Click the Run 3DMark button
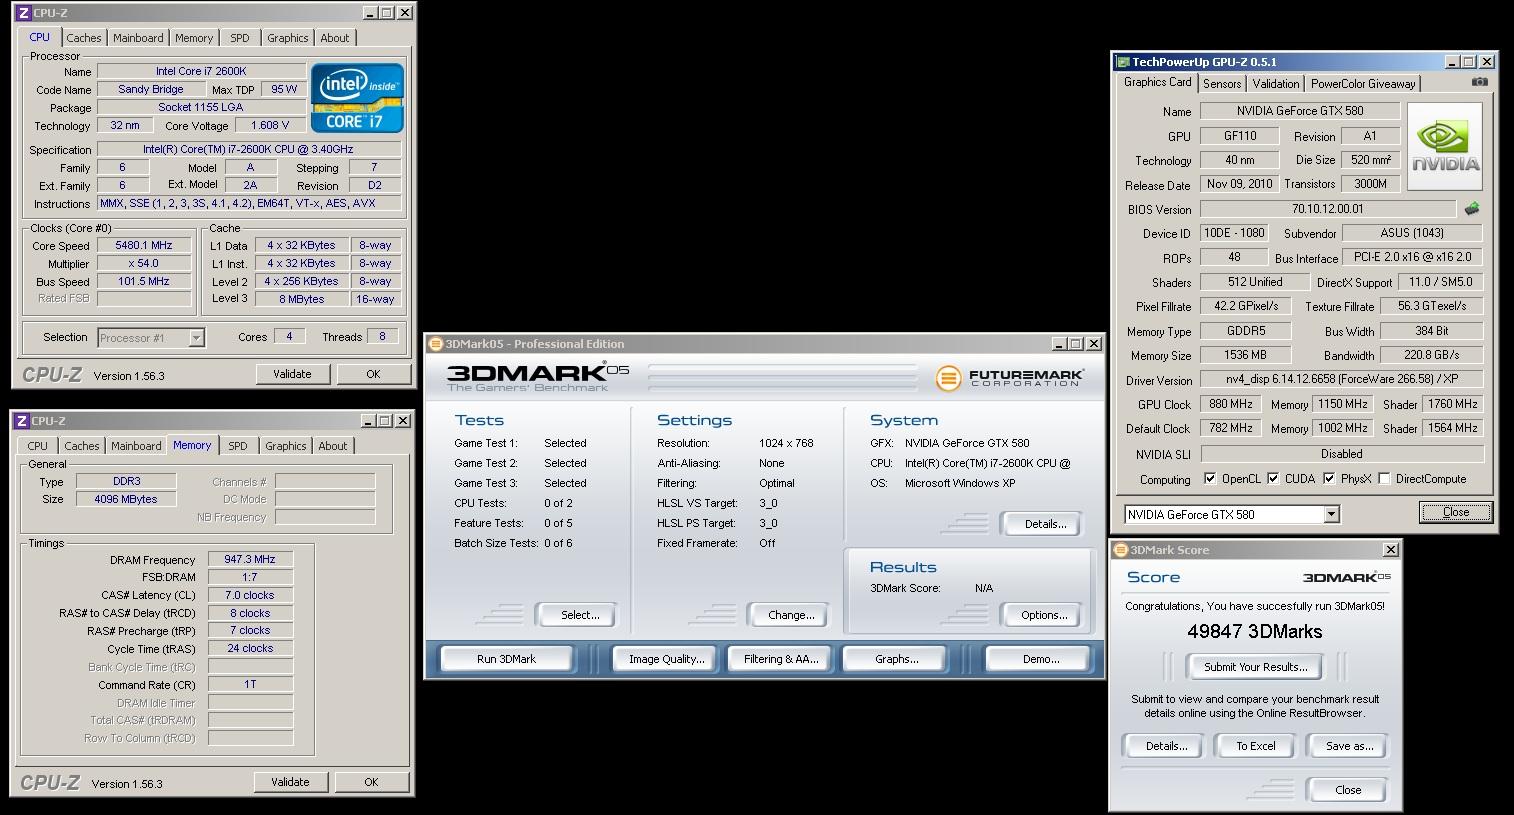Image resolution: width=1514 pixels, height=815 pixels. coord(506,659)
